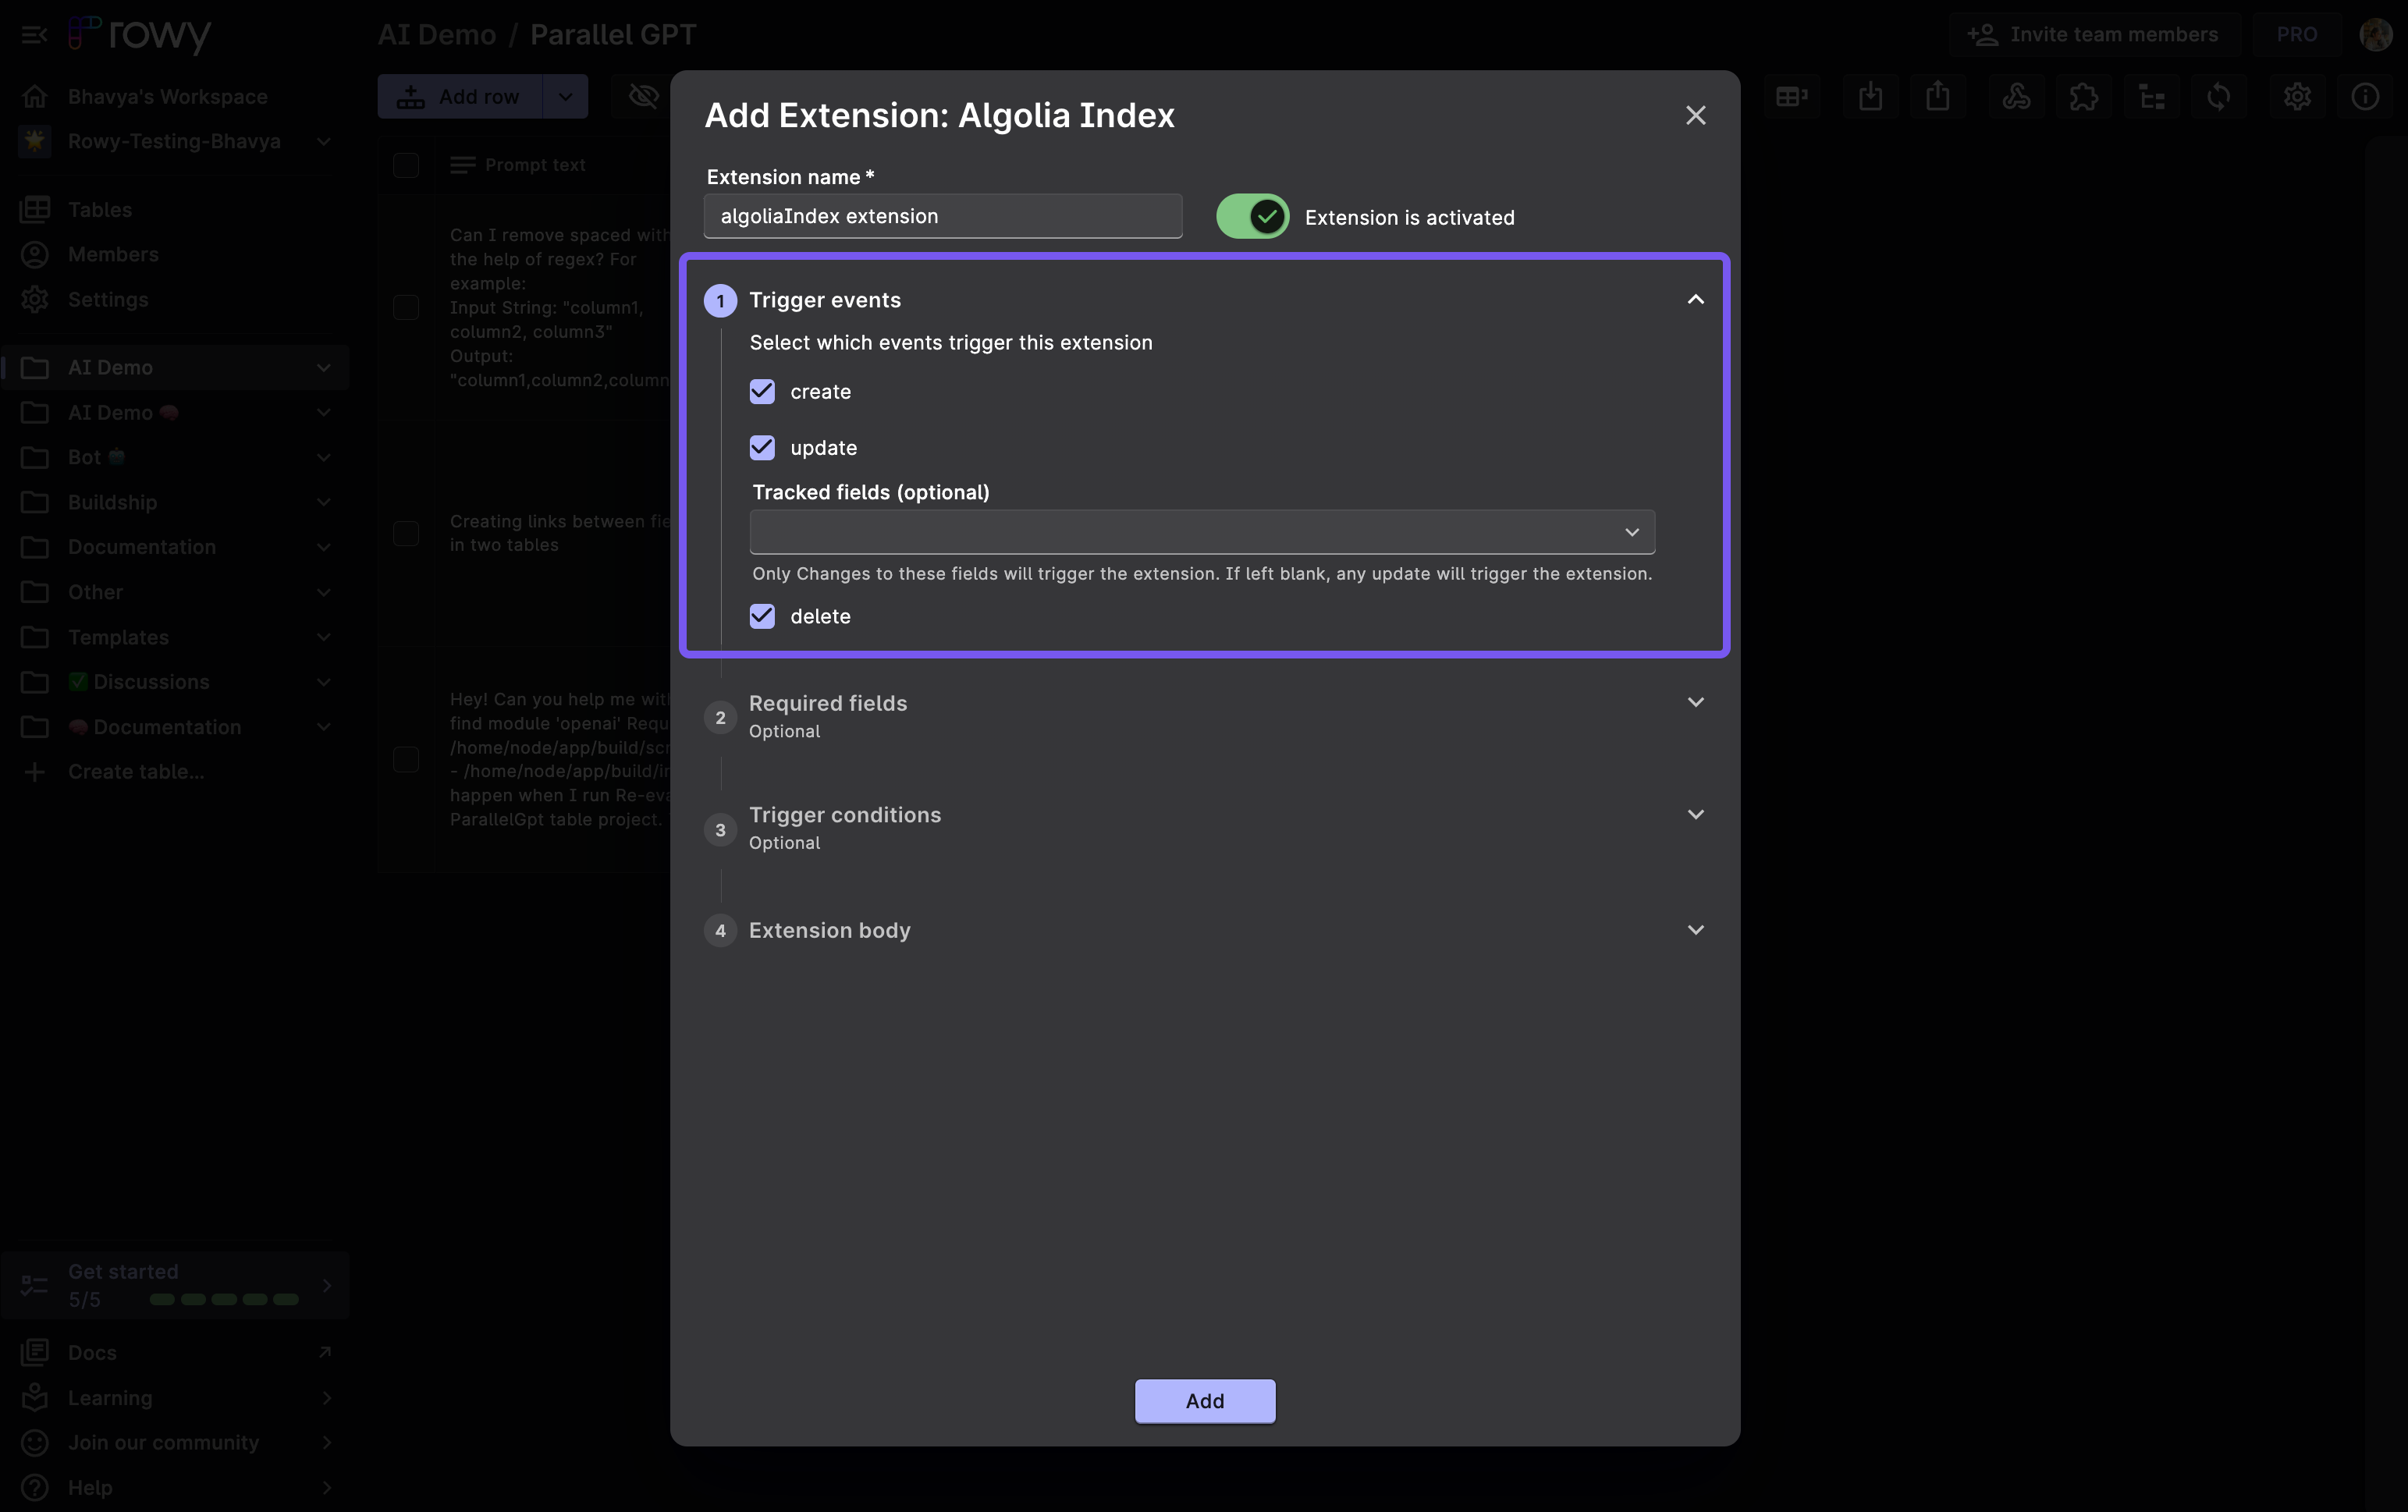Click the Docs sidebar icon
This screenshot has width=2408, height=1512.
point(35,1352)
